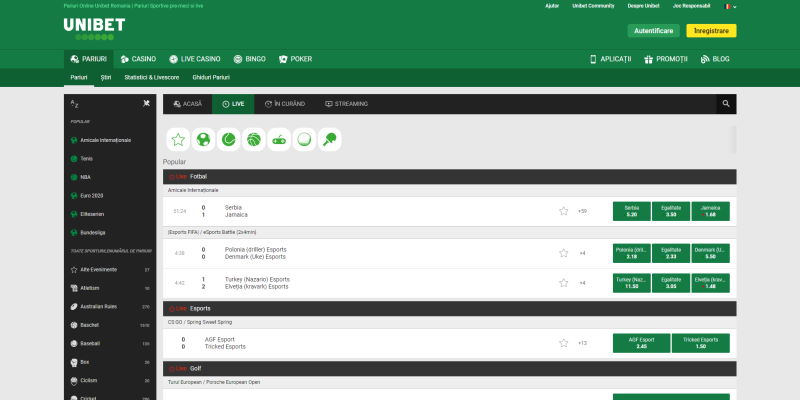Bet on Turkey (Nazario) at 11.50
Image resolution: width=800 pixels, height=400 pixels.
[x=632, y=283]
